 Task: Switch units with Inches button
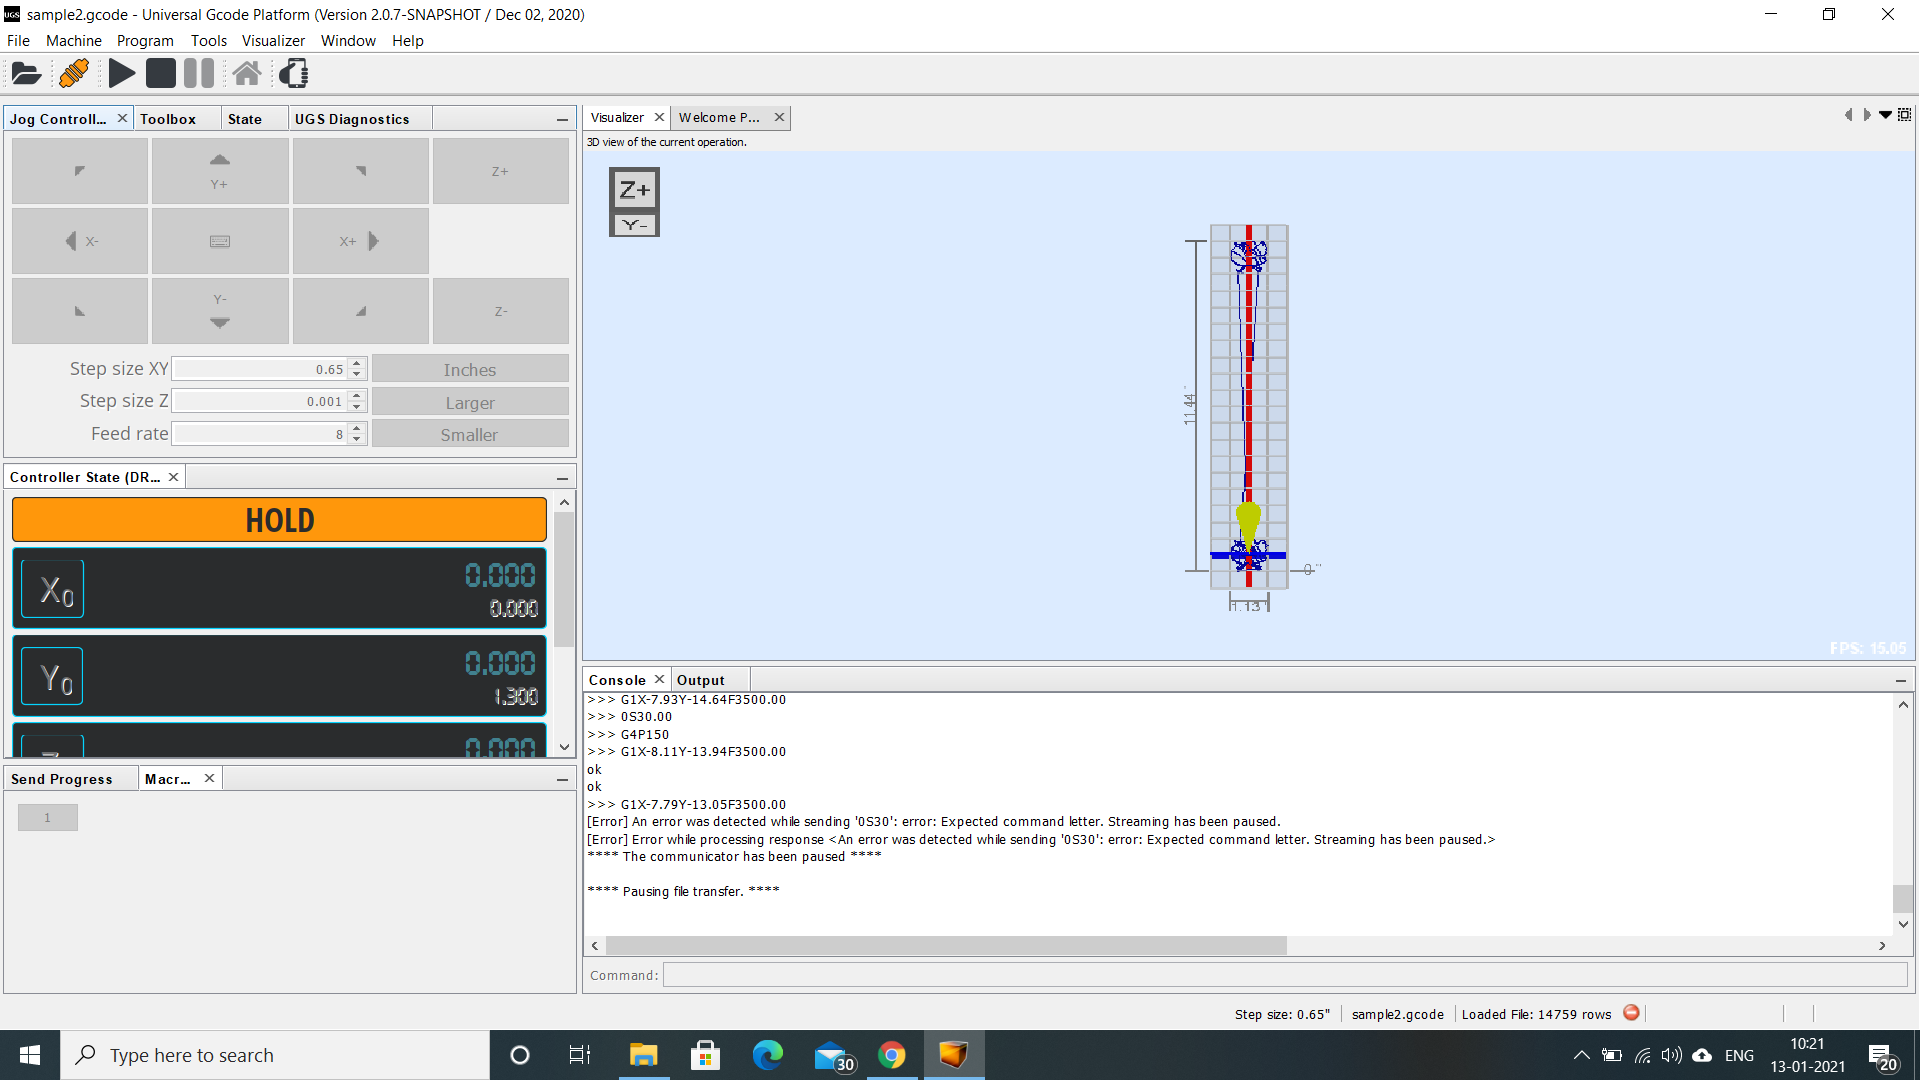470,369
